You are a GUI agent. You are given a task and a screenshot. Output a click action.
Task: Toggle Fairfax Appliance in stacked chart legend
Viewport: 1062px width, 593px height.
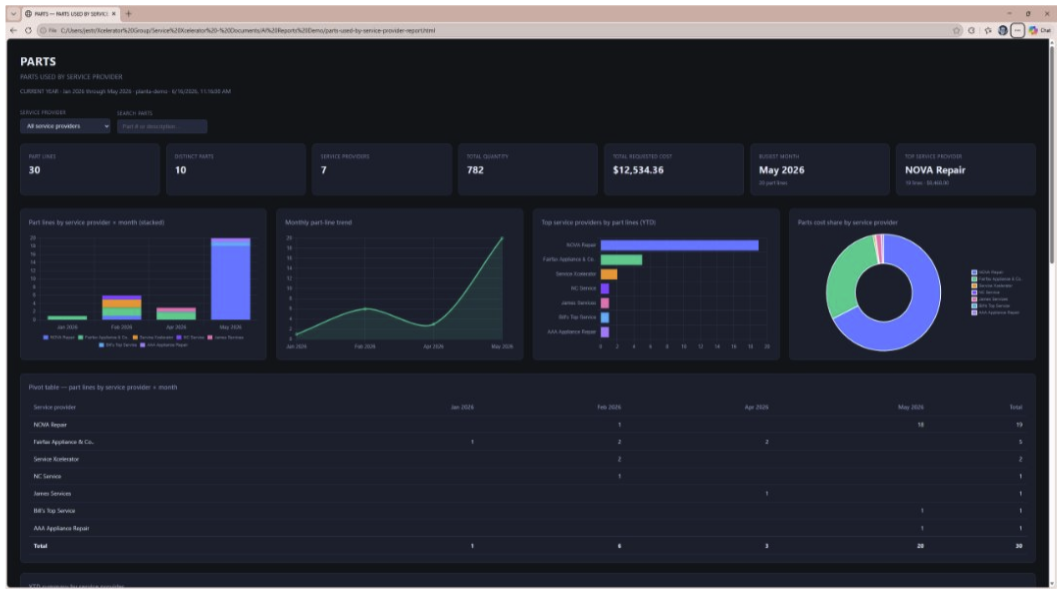tap(103, 337)
